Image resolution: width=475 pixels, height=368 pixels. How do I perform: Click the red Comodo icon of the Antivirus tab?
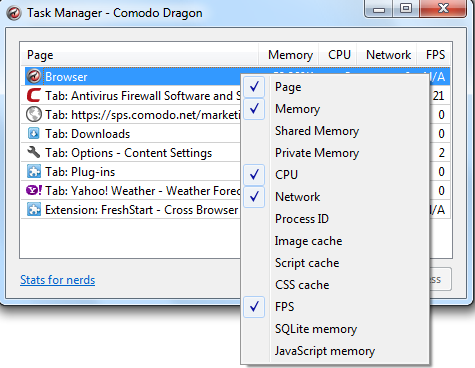[34, 95]
